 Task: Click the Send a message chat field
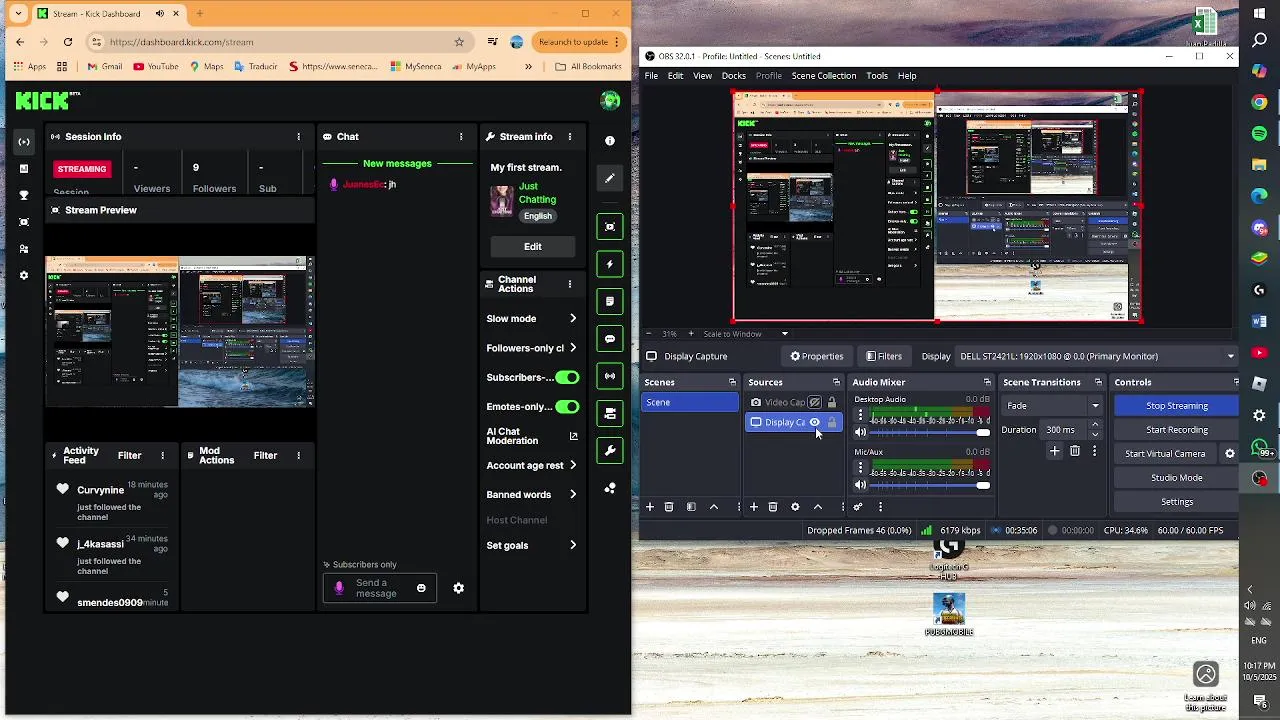379,588
